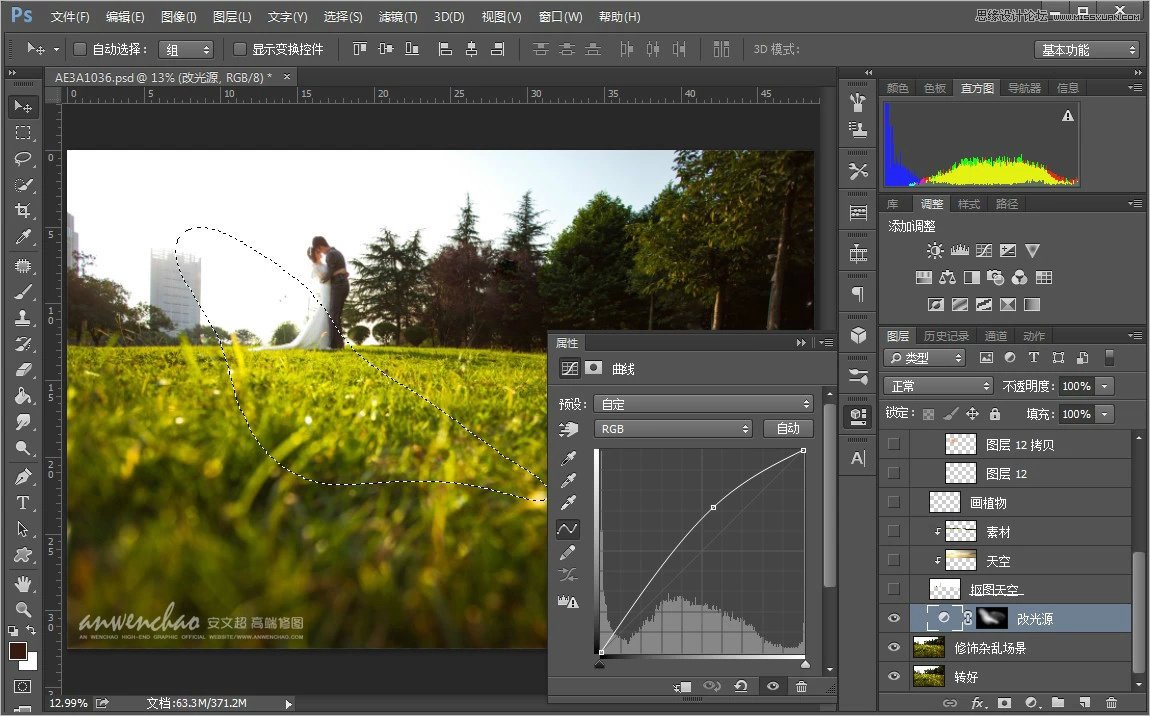Click the 自动 button in curves panel
This screenshot has width=1150, height=716.
pyautogui.click(x=788, y=428)
